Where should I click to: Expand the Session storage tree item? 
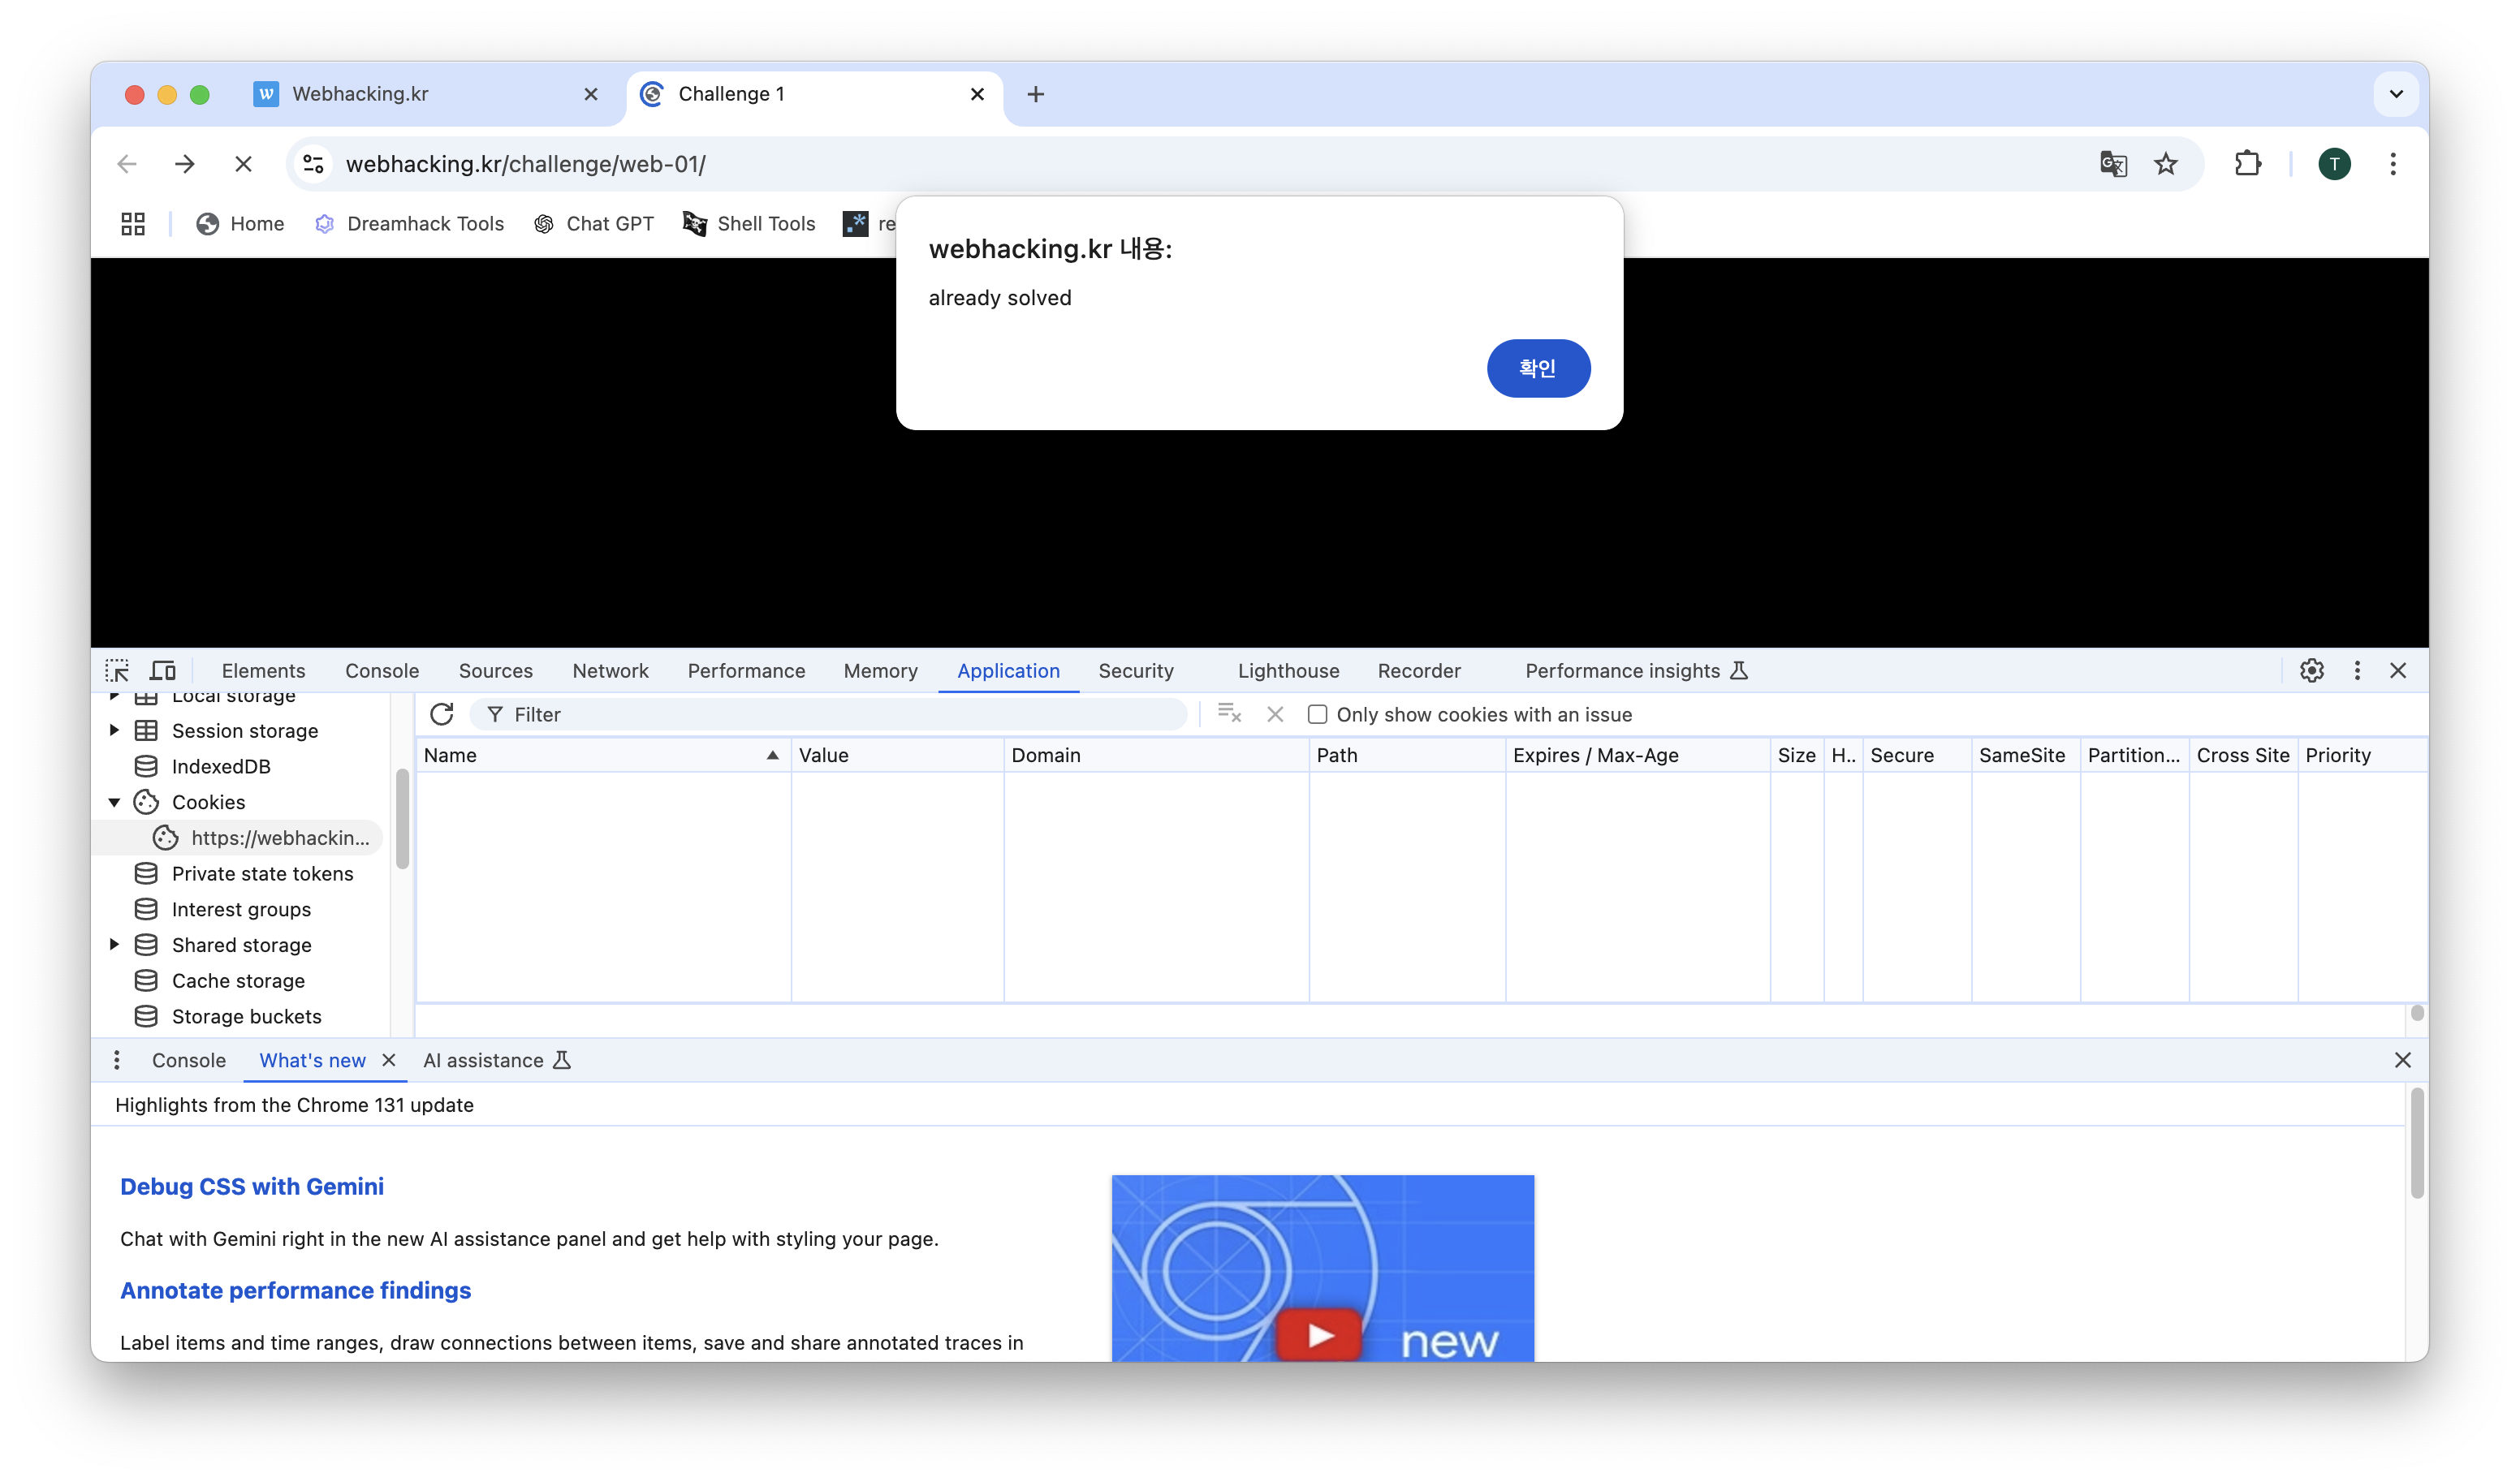(x=114, y=730)
